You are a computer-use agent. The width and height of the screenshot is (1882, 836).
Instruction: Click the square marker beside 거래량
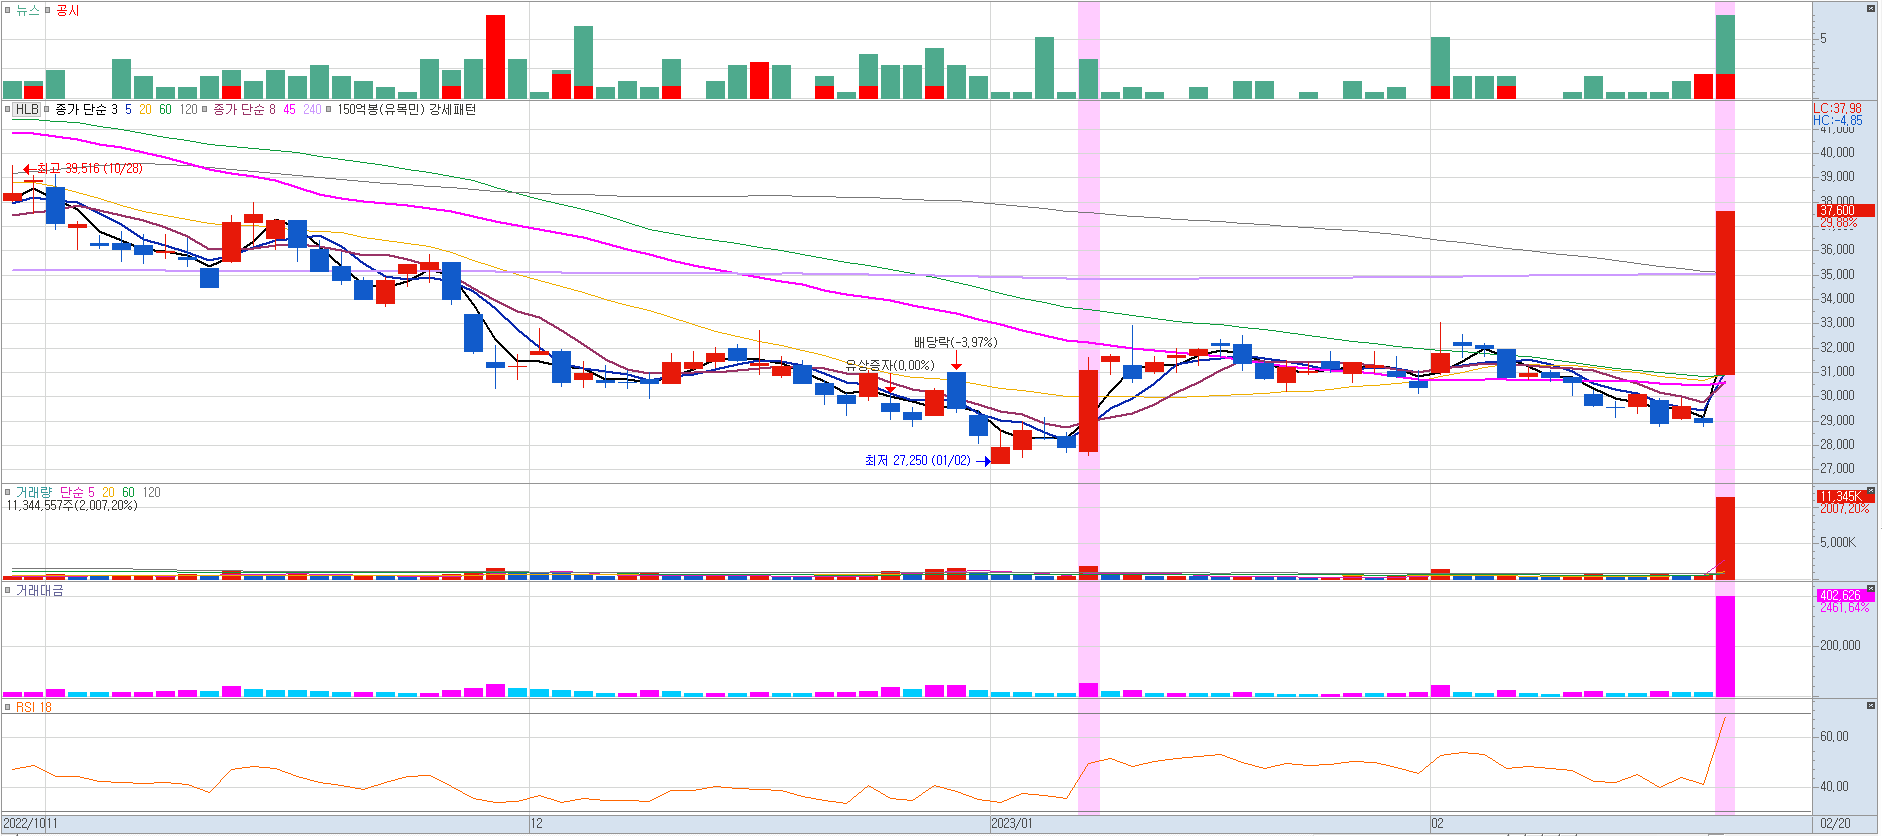(x=8, y=492)
